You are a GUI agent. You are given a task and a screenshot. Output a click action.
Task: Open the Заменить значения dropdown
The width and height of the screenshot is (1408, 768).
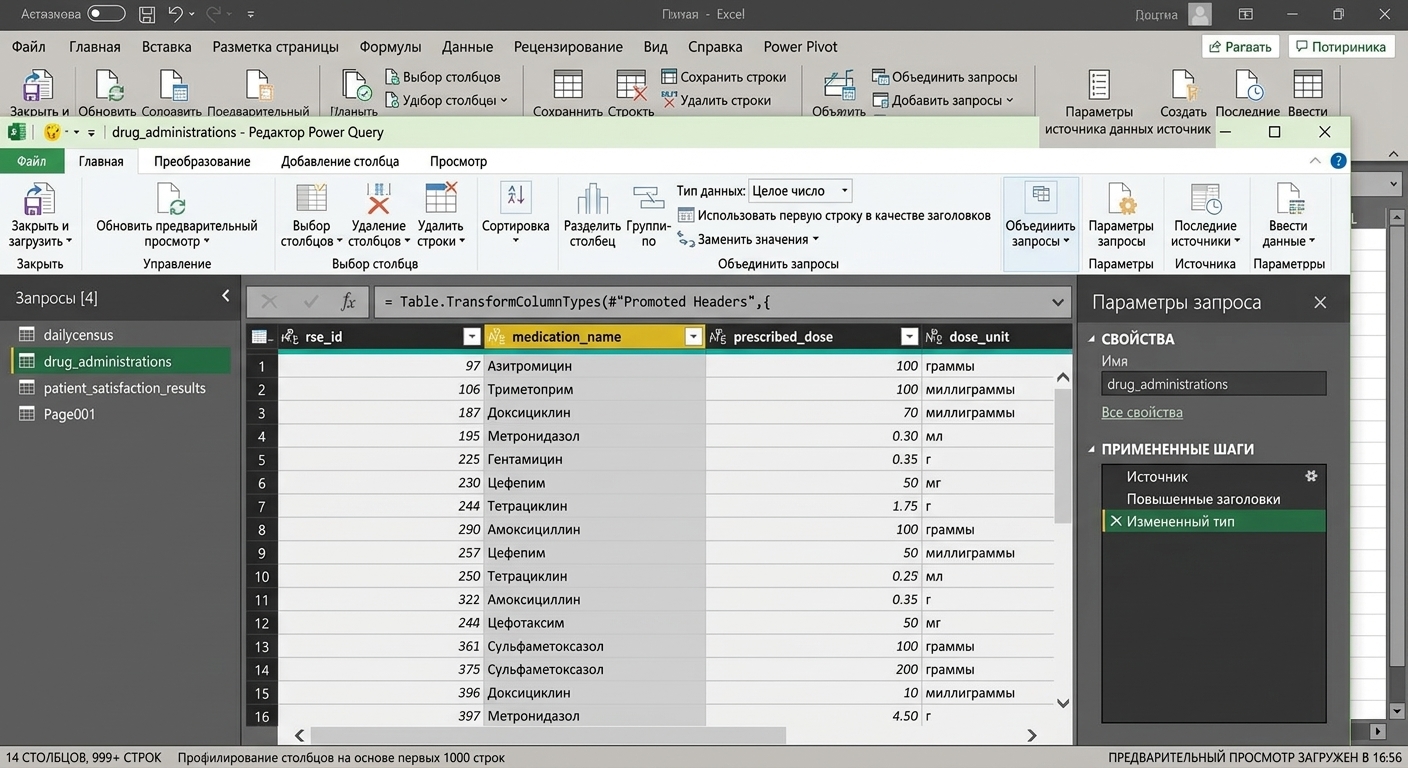[x=748, y=239]
